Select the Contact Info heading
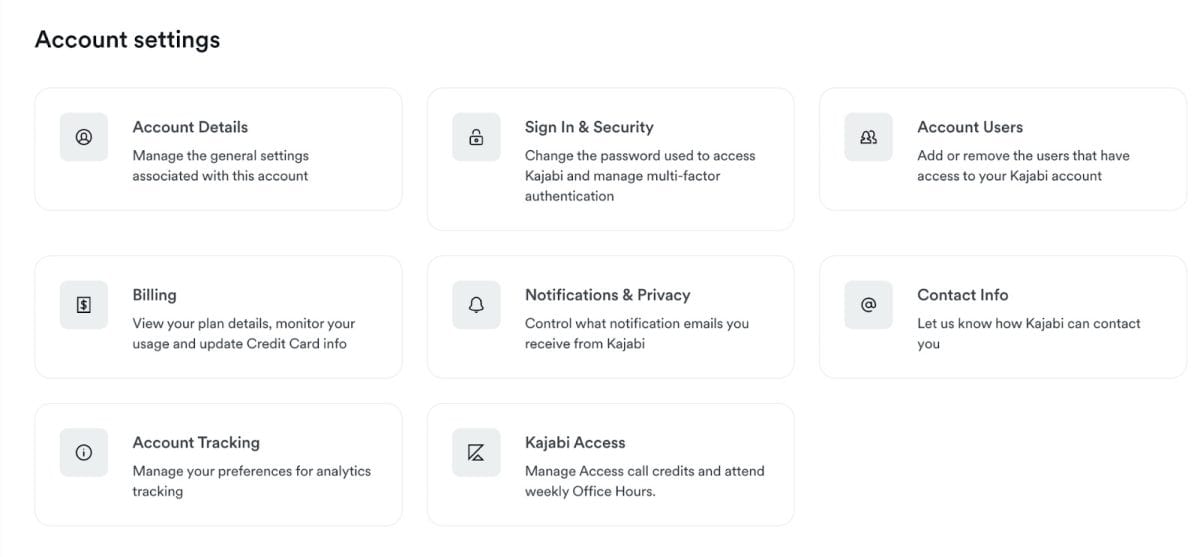Screen dimensions: 1200x557 (962, 295)
